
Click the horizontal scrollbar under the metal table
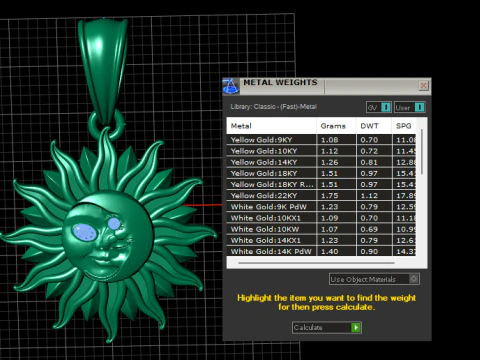click(317, 263)
